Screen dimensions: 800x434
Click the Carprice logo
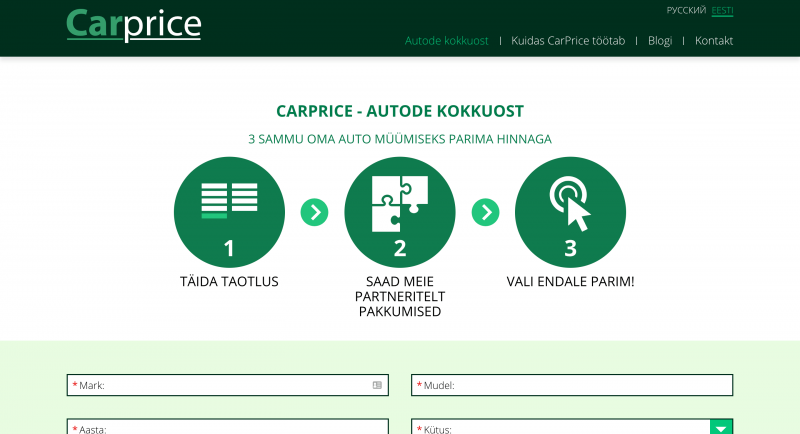[134, 25]
